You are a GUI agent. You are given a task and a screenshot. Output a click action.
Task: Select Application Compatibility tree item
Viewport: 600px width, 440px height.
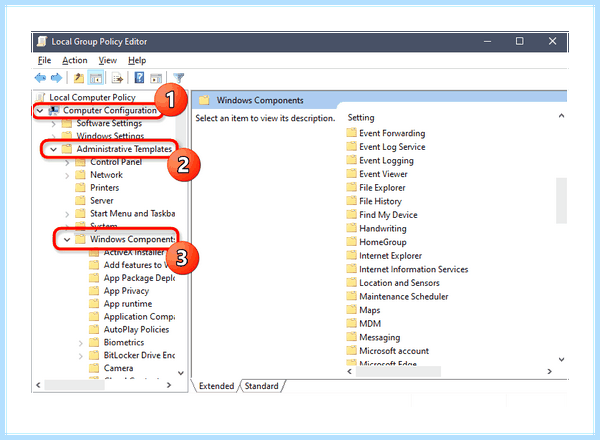point(139,317)
